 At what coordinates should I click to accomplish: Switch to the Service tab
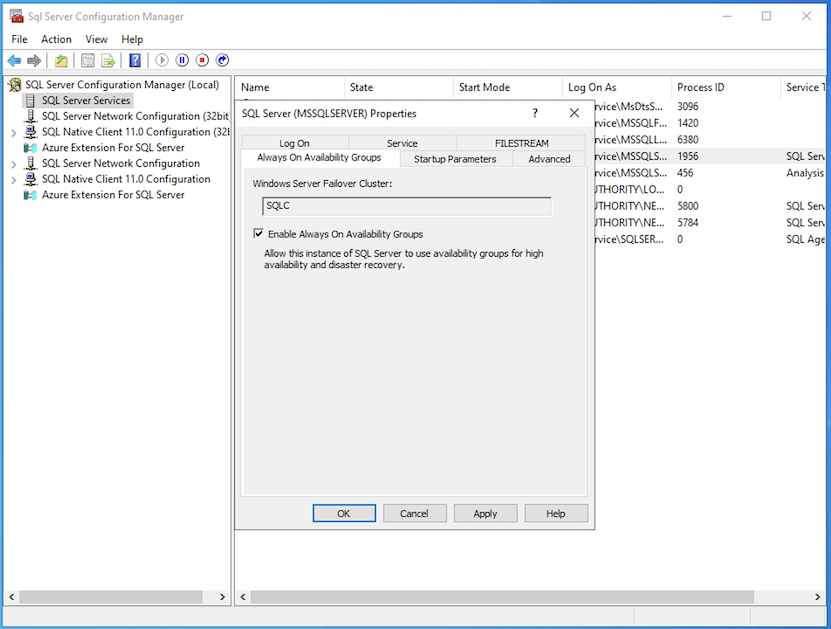tap(402, 143)
